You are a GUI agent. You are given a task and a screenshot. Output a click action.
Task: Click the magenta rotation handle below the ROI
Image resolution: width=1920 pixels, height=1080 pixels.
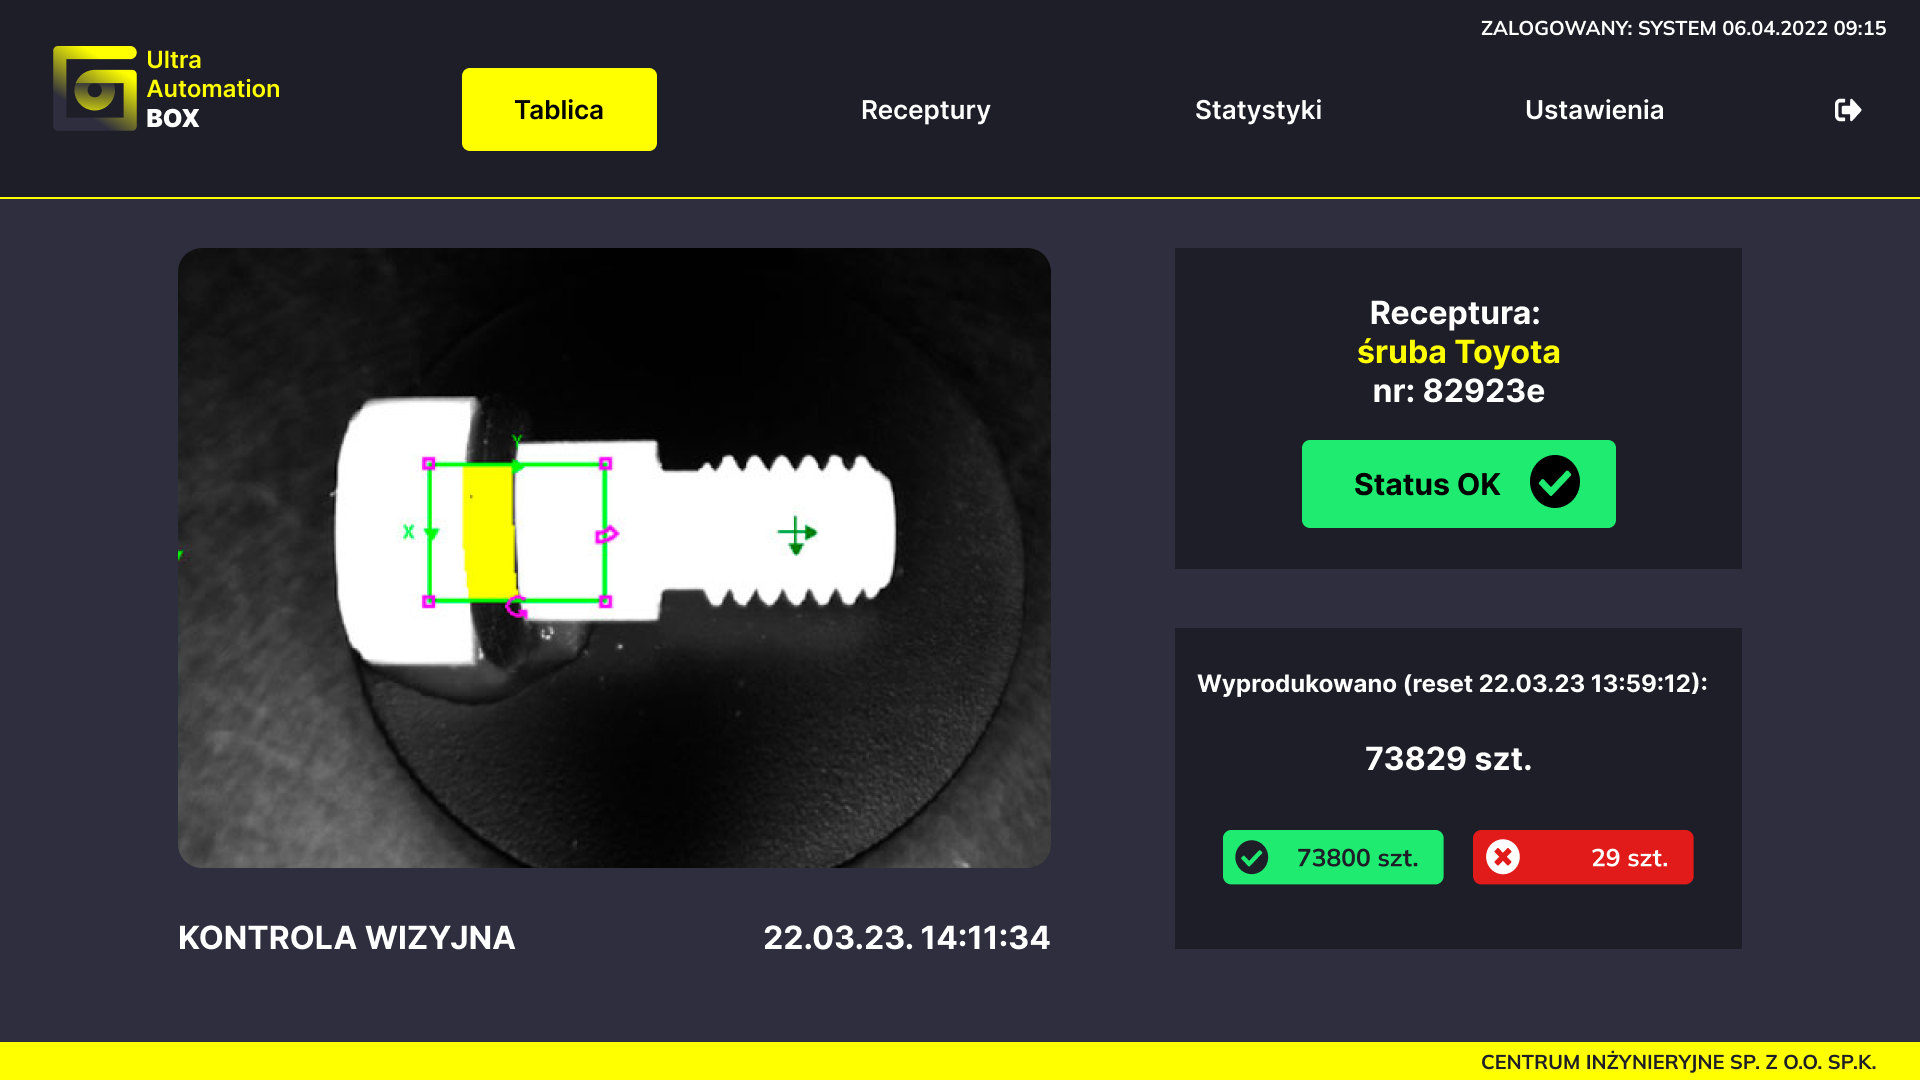pyautogui.click(x=517, y=606)
